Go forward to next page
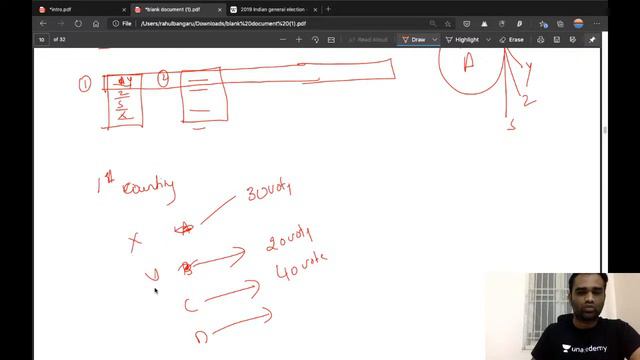The height and width of the screenshot is (360, 640). tap(60, 24)
